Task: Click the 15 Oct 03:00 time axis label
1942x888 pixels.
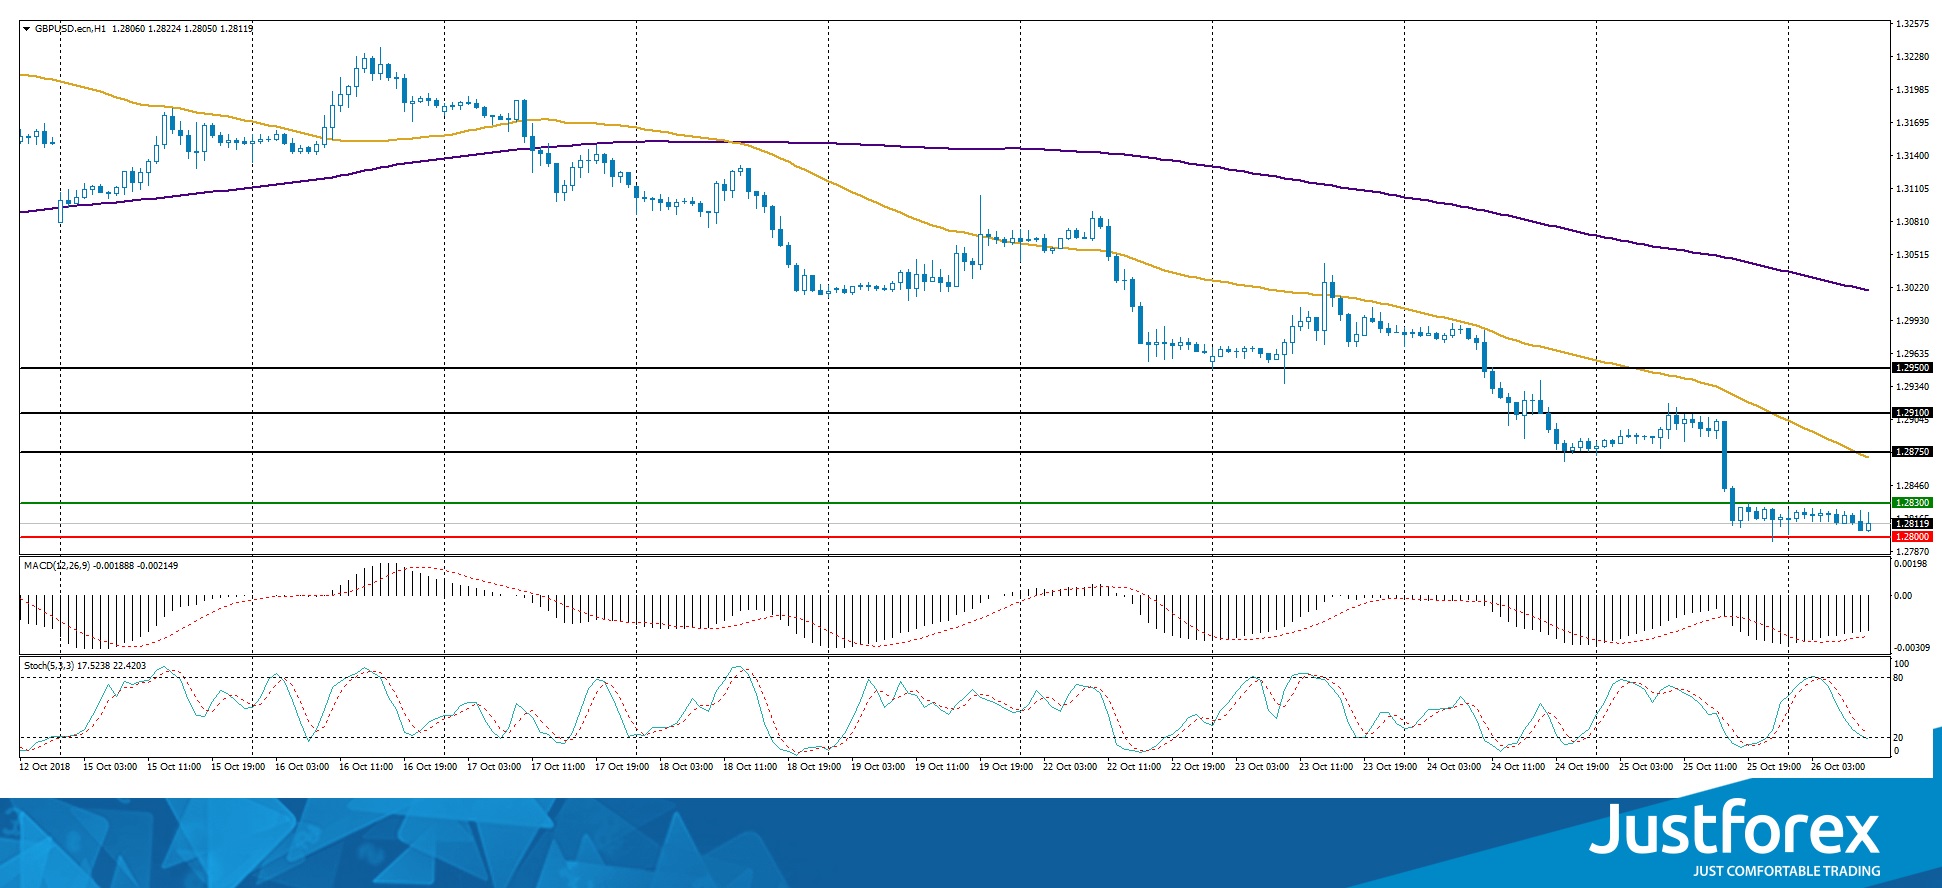Action: point(110,767)
